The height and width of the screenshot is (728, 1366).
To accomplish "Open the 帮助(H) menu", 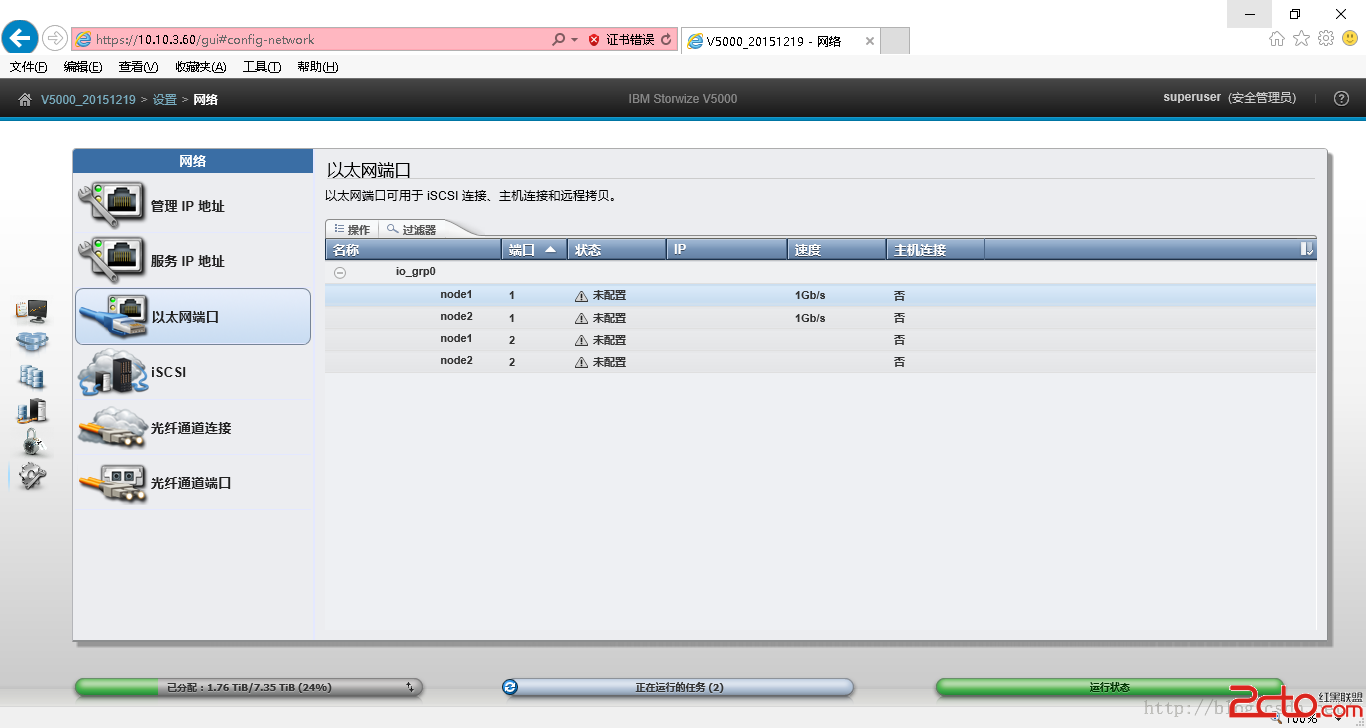I will (x=318, y=67).
